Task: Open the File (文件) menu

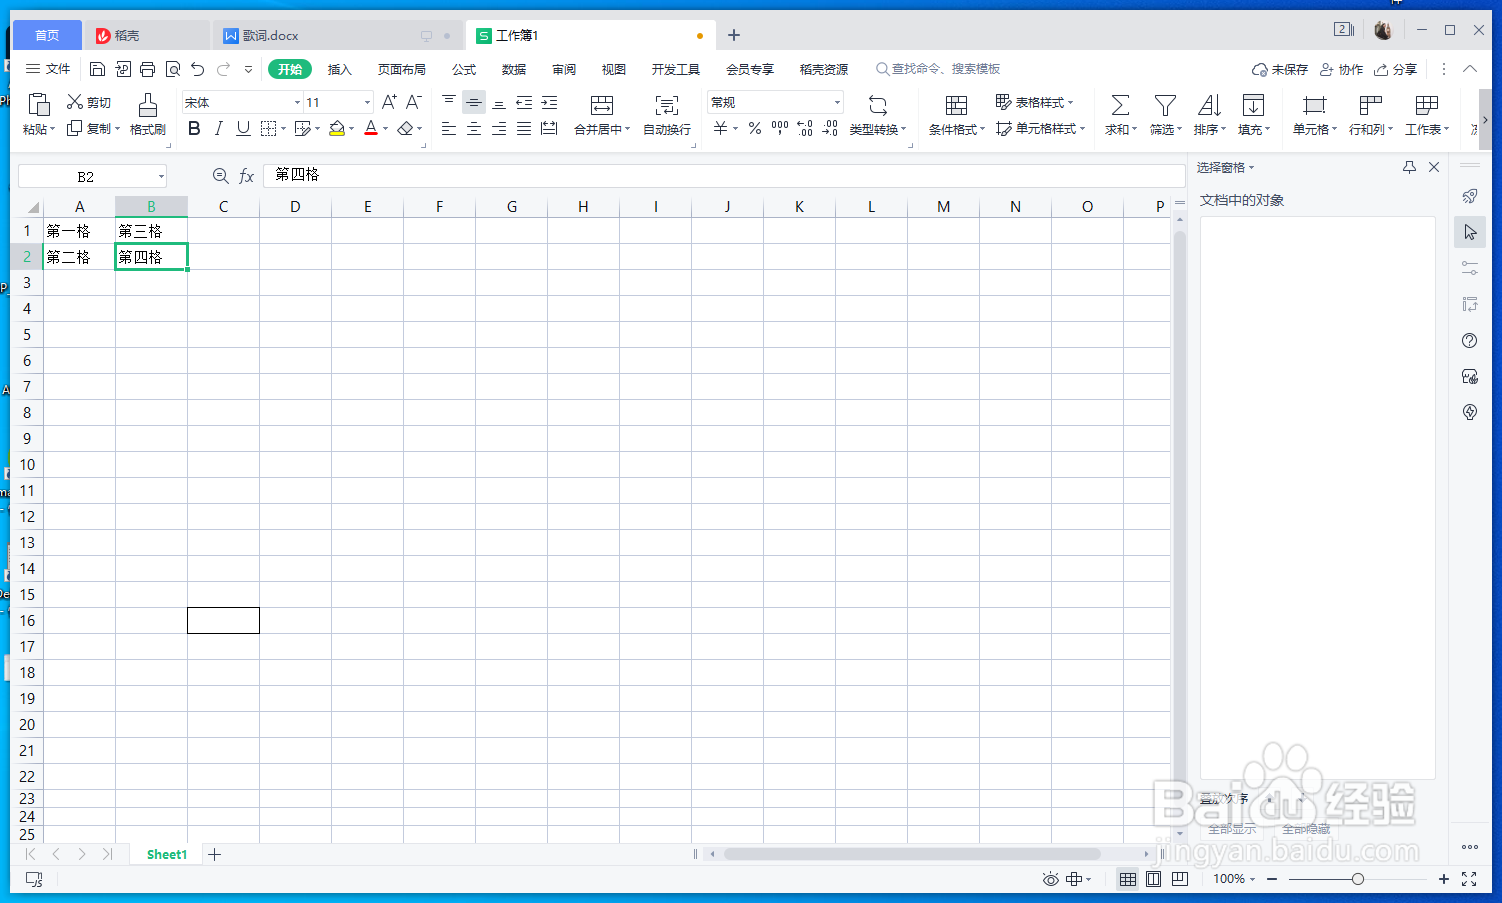Action: pyautogui.click(x=48, y=69)
